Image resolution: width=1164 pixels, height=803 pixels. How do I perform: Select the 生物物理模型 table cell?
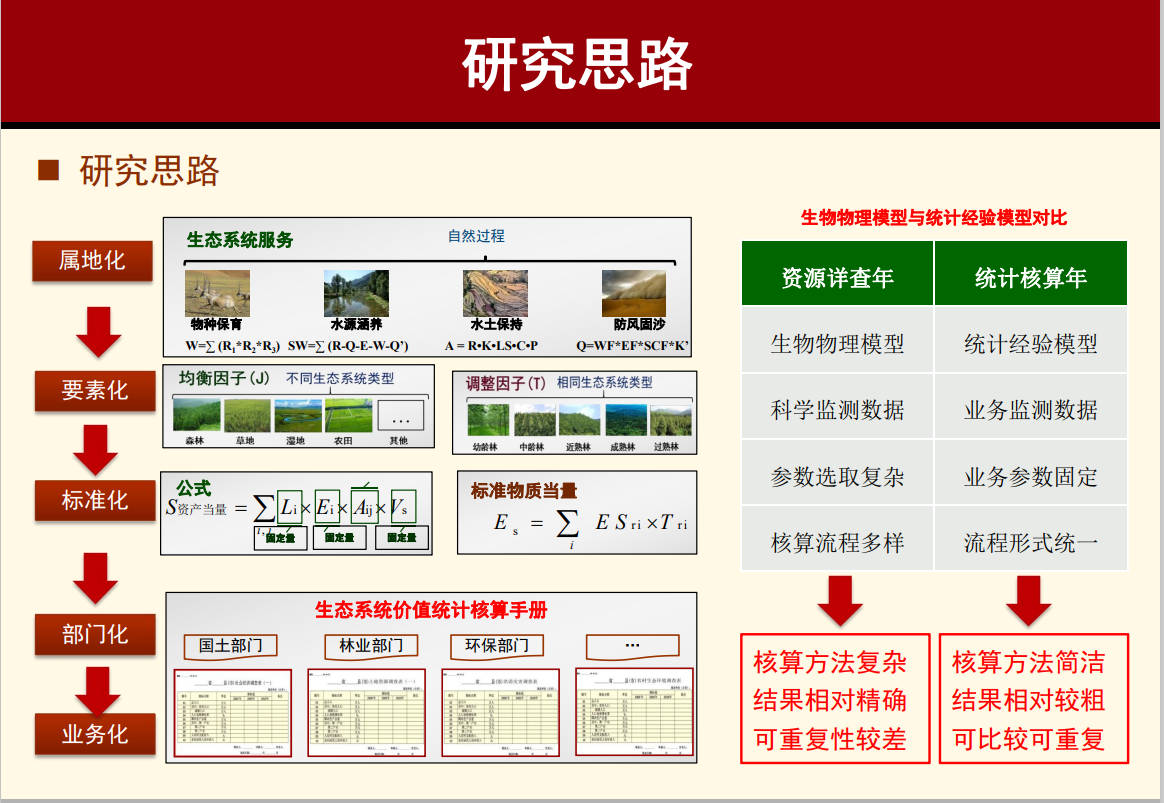837,344
